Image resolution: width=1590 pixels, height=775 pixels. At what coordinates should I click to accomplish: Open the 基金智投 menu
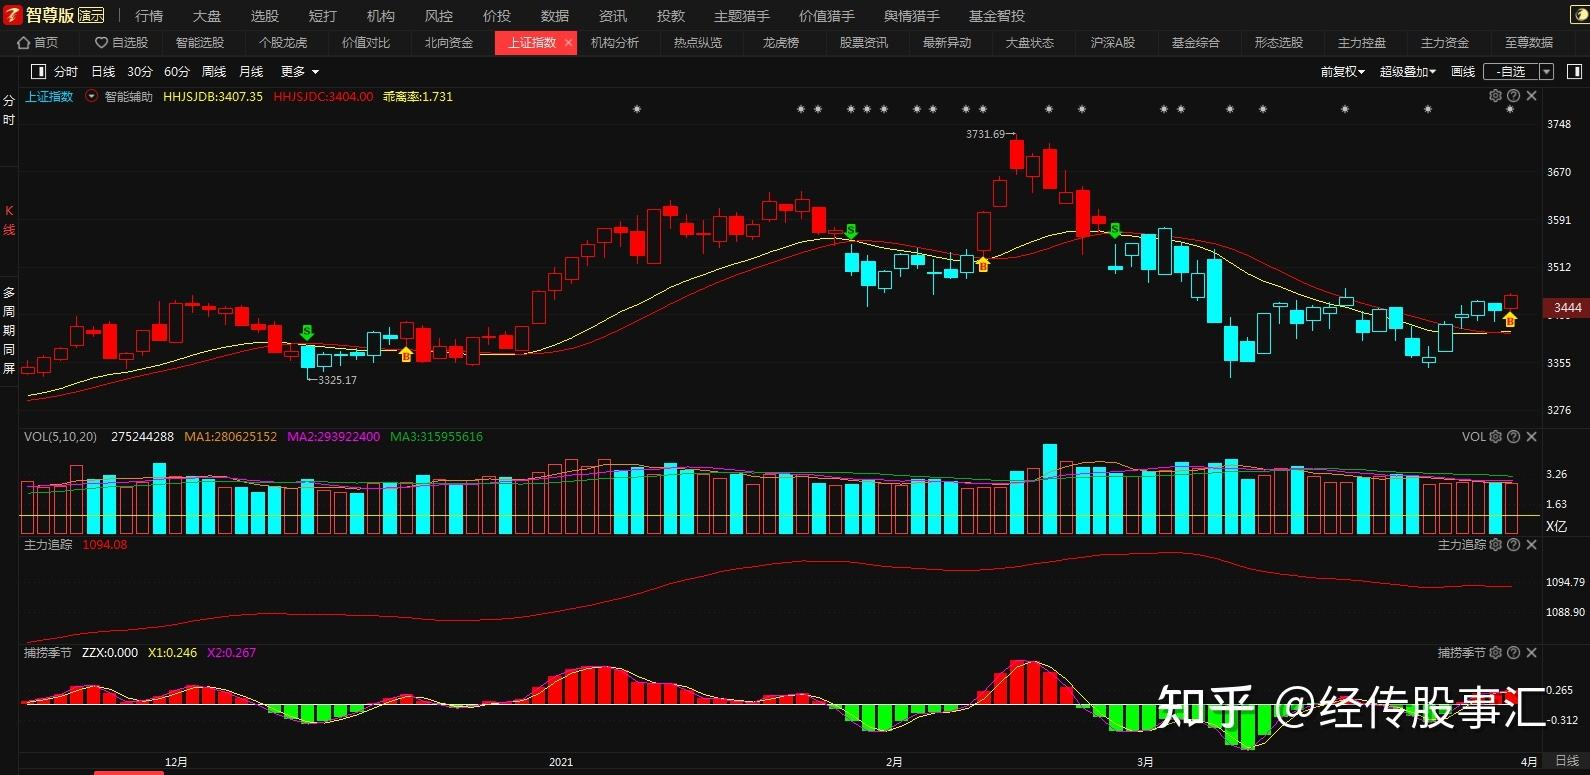pos(997,16)
